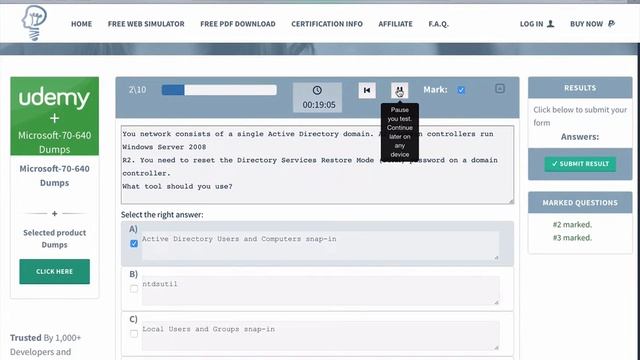The image size is (640, 360).
Task: Click the 00:19:05 timer display
Action: click(x=319, y=105)
